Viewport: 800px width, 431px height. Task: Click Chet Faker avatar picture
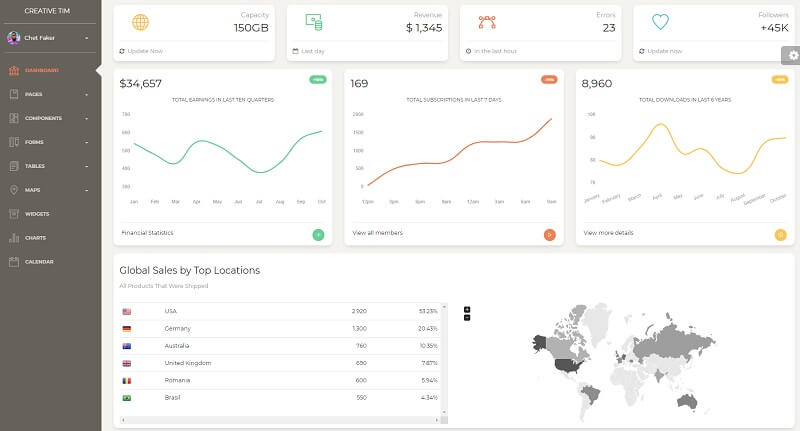click(x=14, y=38)
